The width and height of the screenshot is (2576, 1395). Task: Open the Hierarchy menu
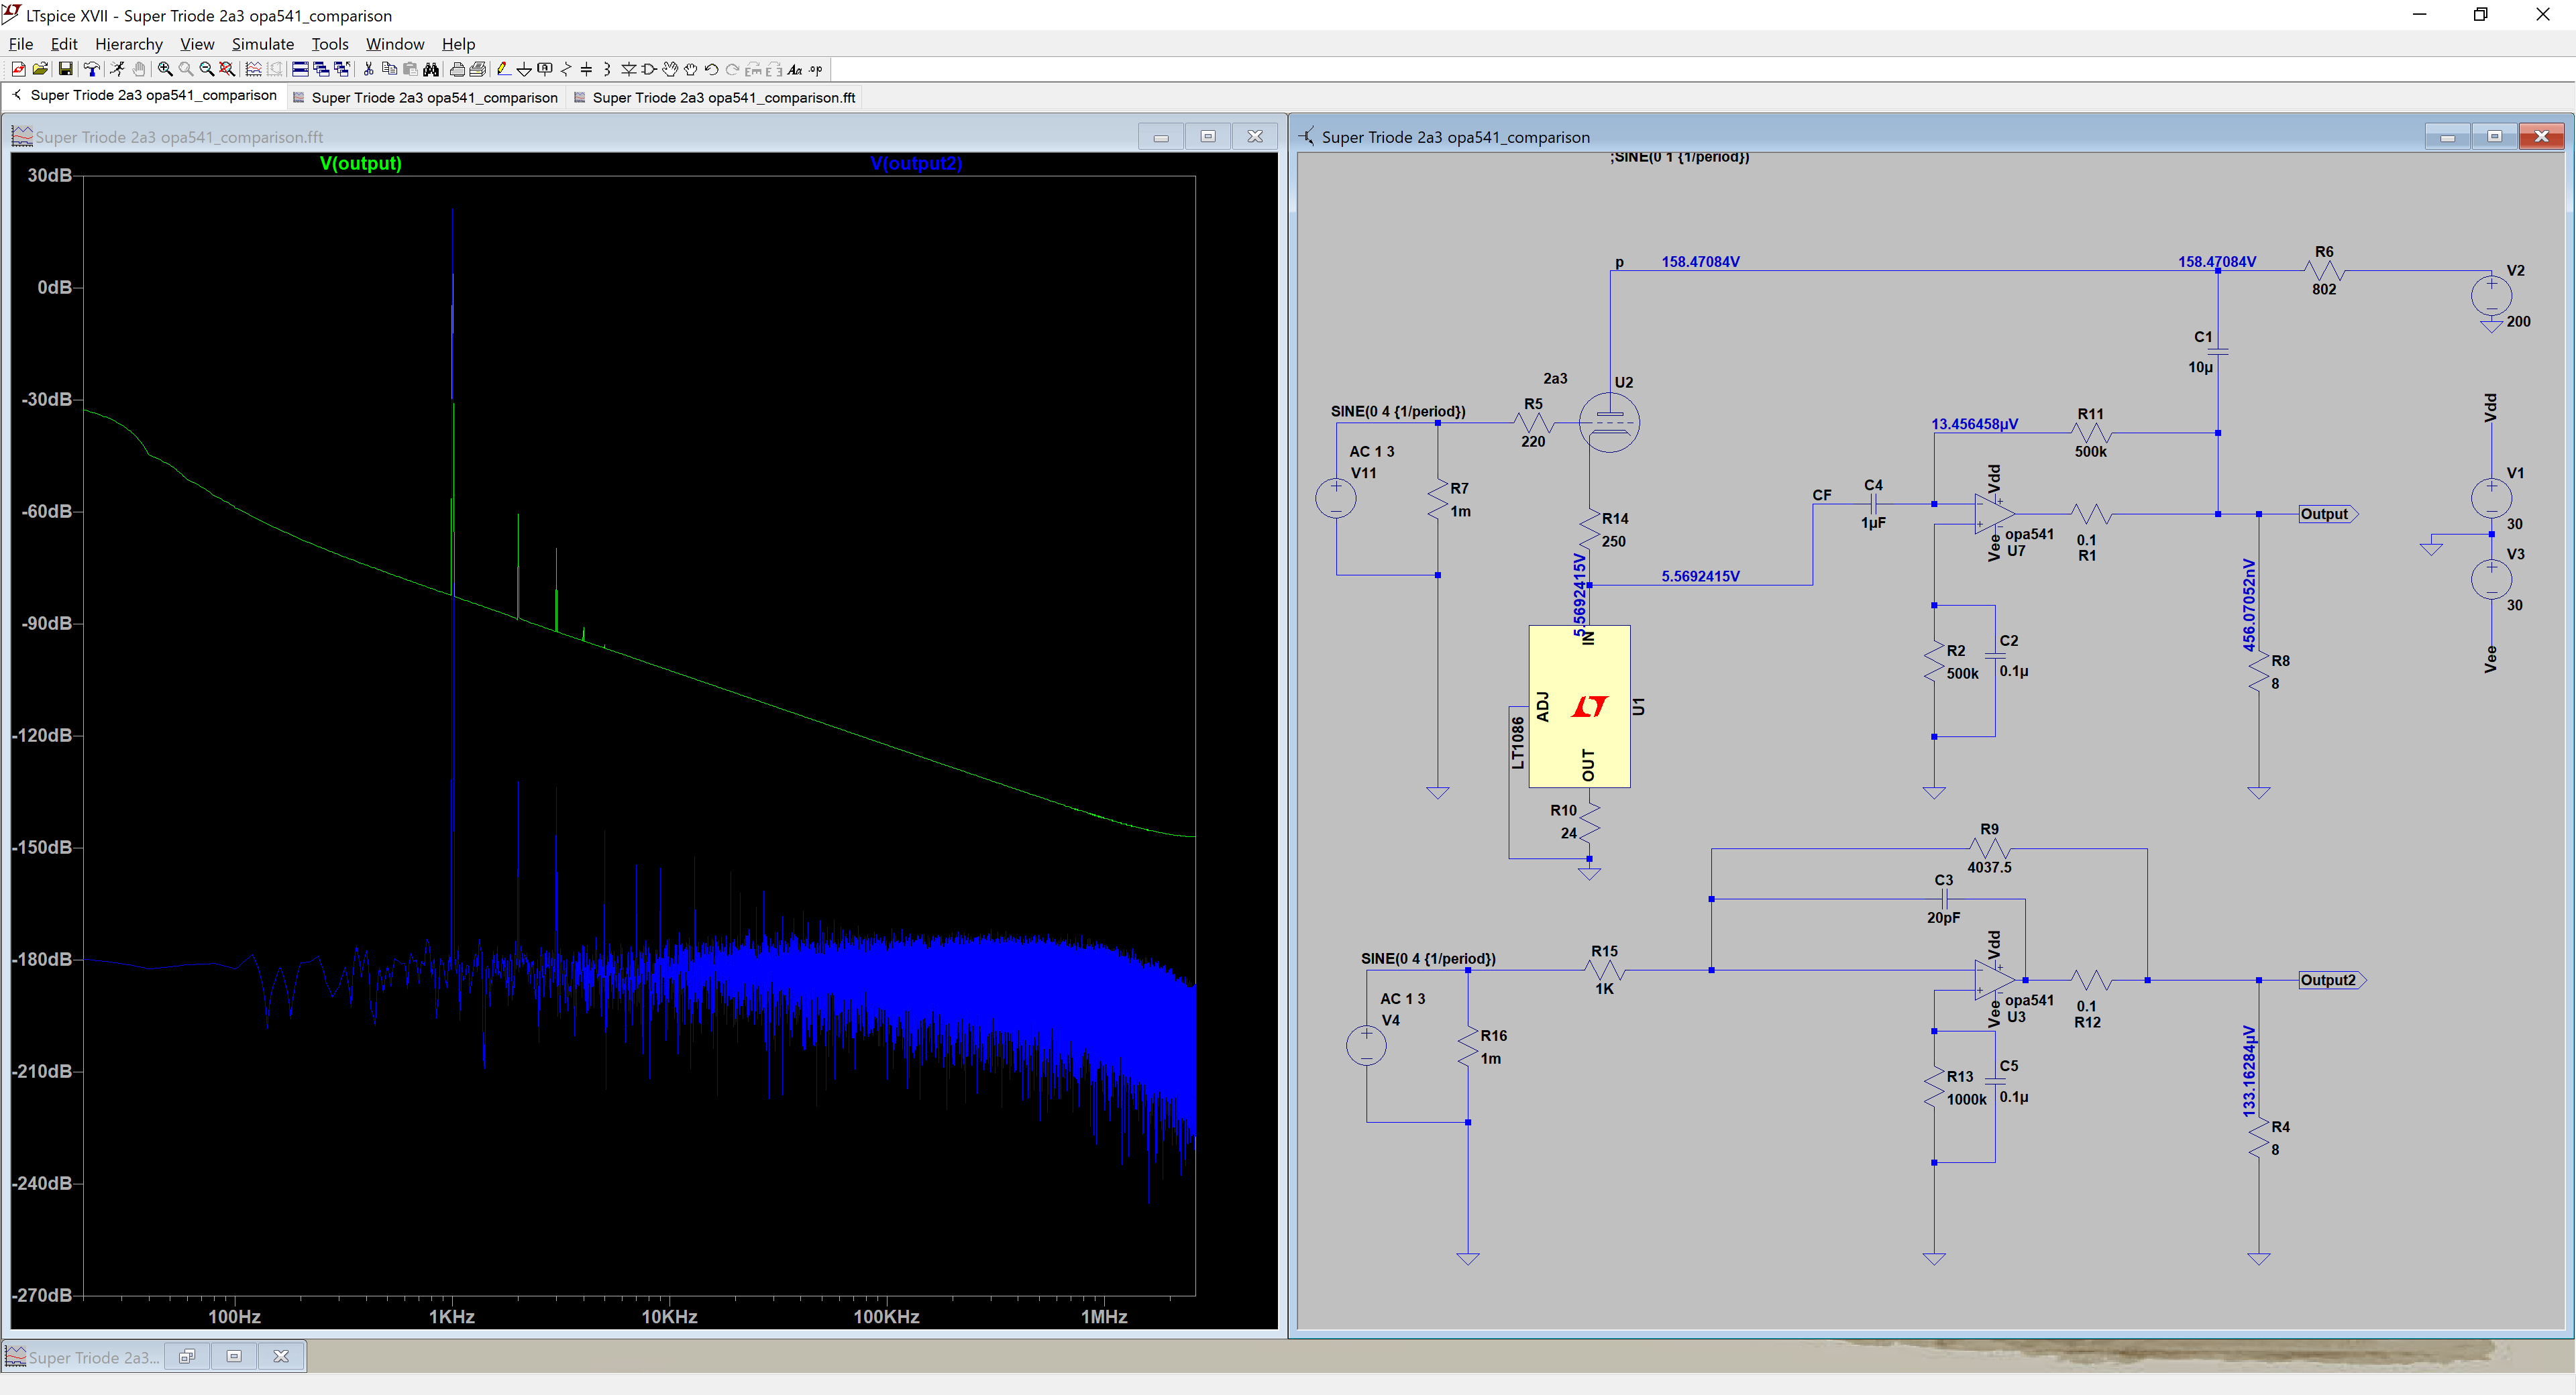click(x=129, y=44)
